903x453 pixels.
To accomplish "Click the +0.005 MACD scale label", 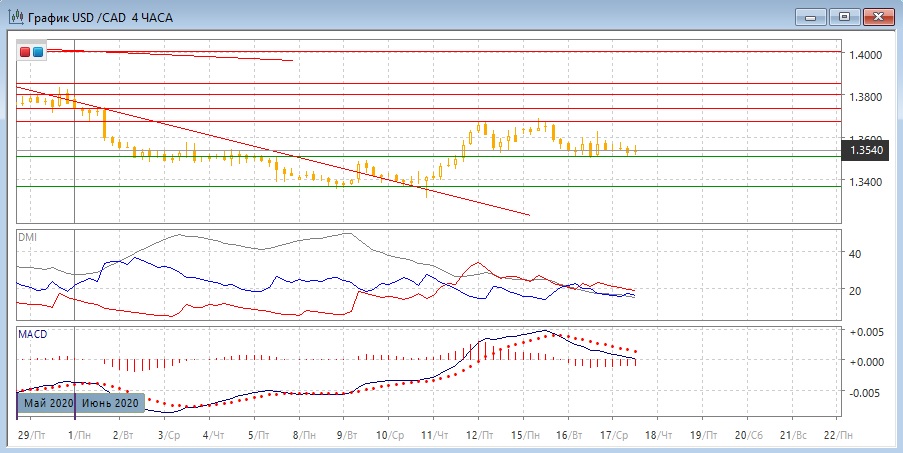I will pos(866,332).
